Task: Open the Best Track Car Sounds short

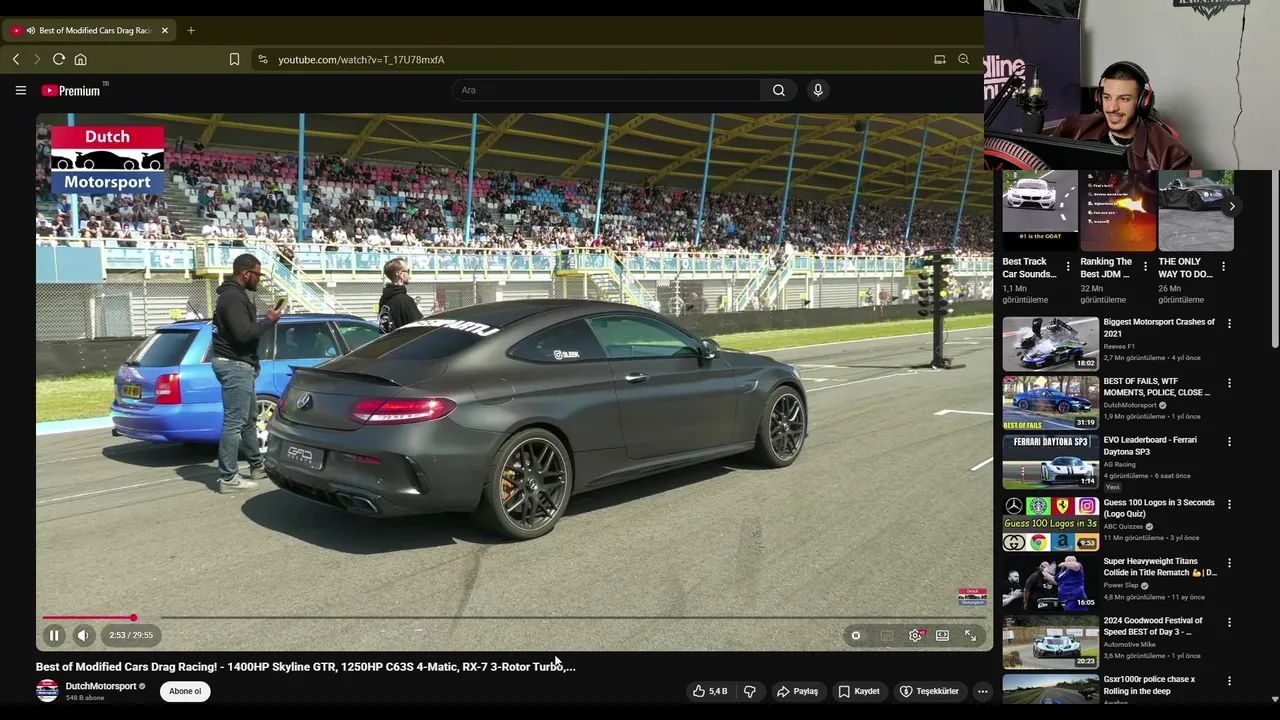Action: point(1040,212)
